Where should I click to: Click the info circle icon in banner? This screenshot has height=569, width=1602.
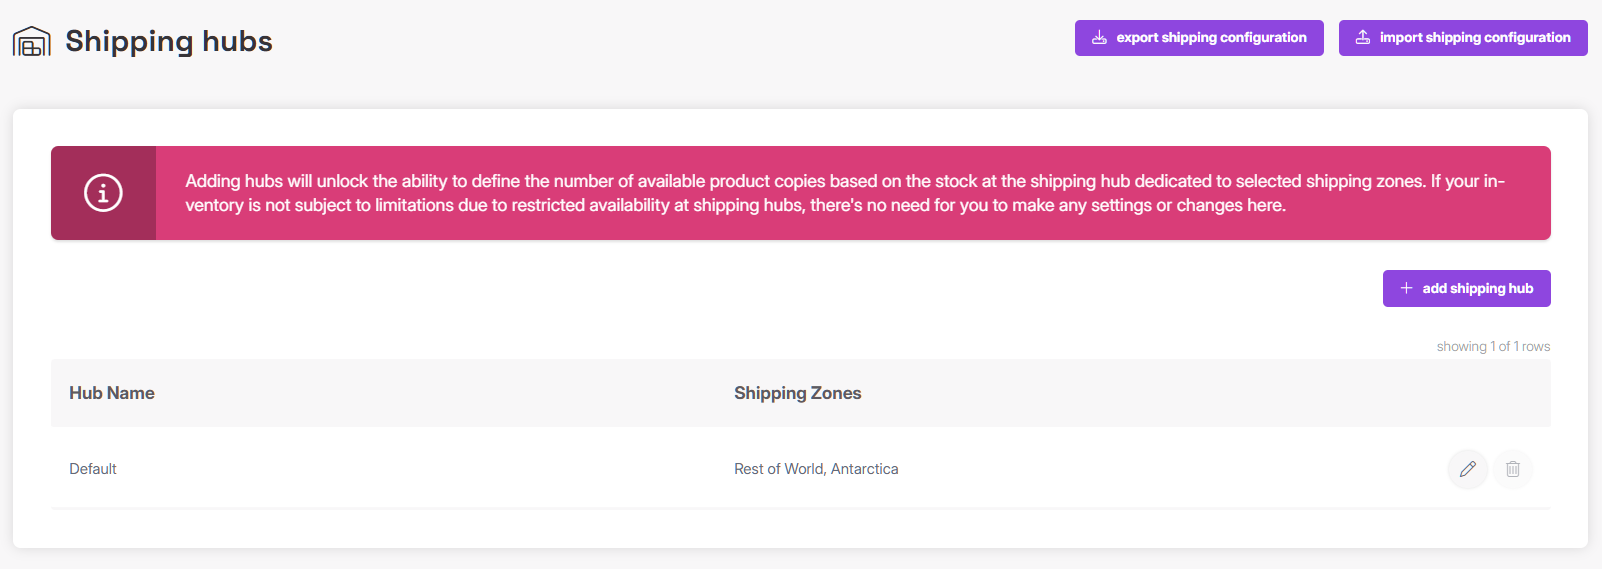(103, 193)
